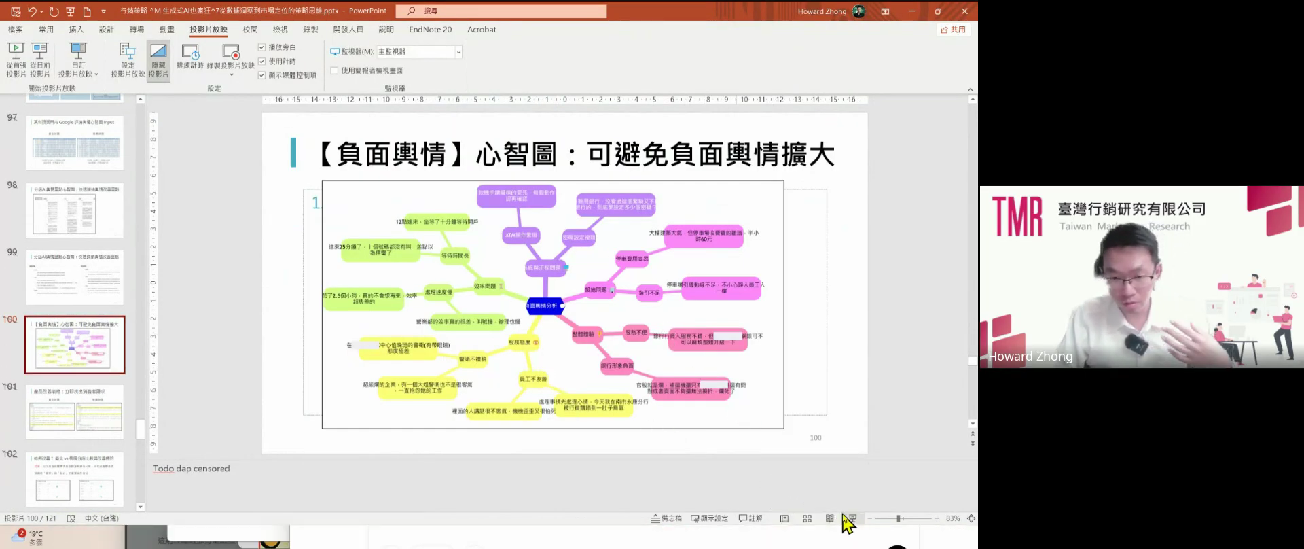1304x549 pixels.
Task: Toggle the Use Timings checkbox
Action: (x=262, y=61)
